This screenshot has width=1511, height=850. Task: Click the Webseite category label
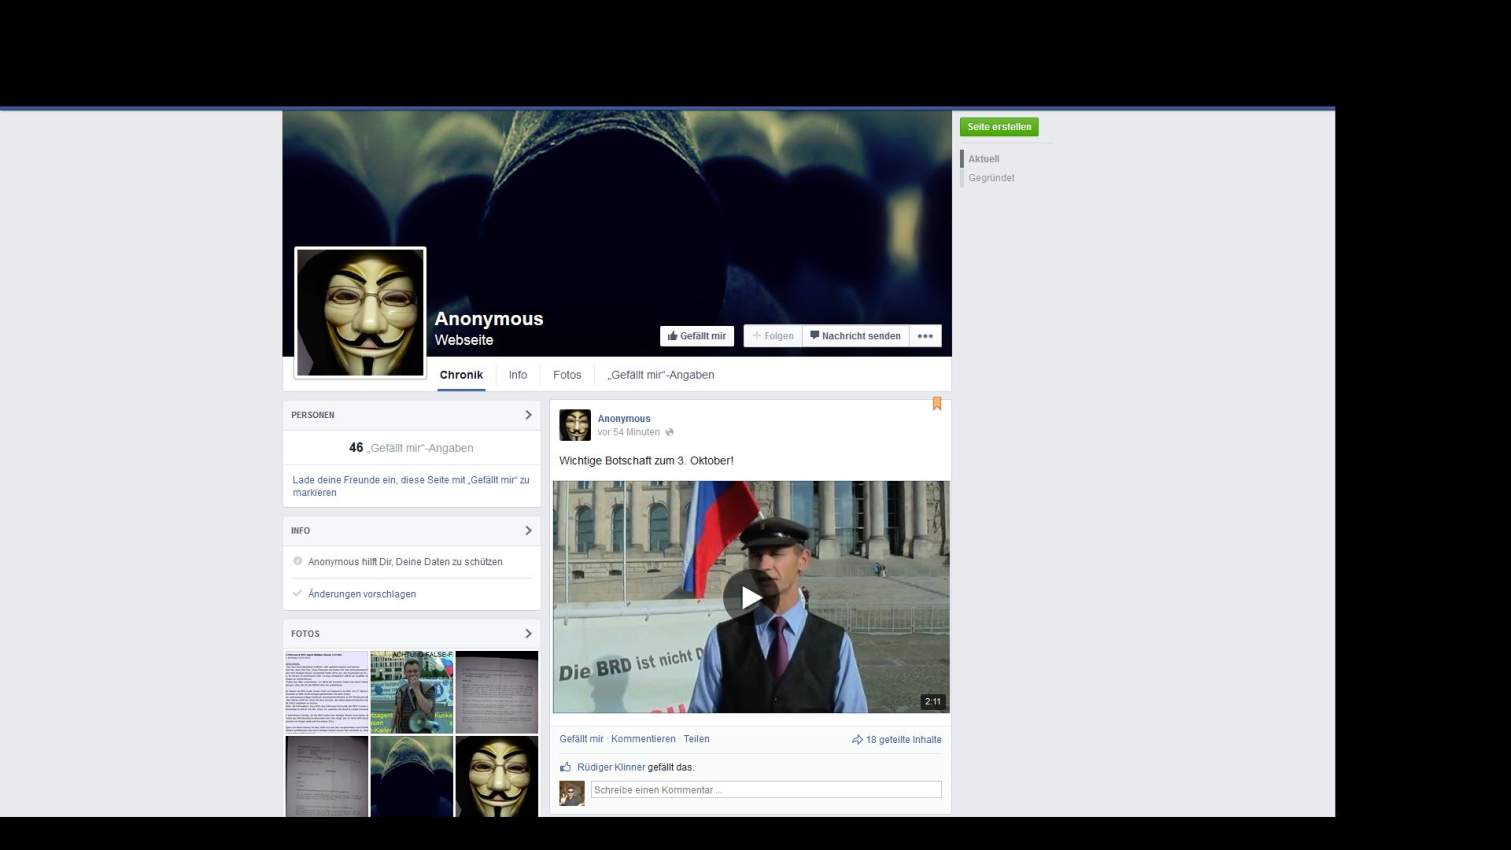pos(464,340)
